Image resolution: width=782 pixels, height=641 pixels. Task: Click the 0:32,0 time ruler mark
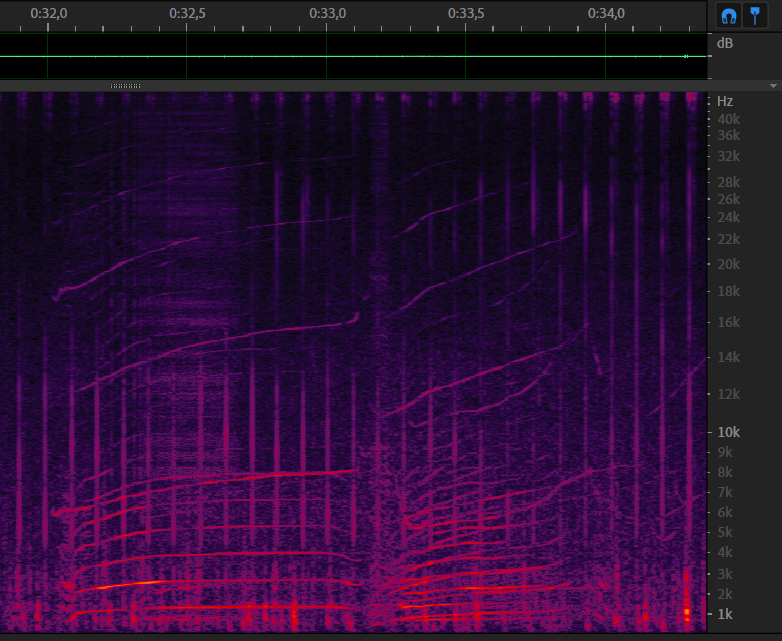pos(48,13)
